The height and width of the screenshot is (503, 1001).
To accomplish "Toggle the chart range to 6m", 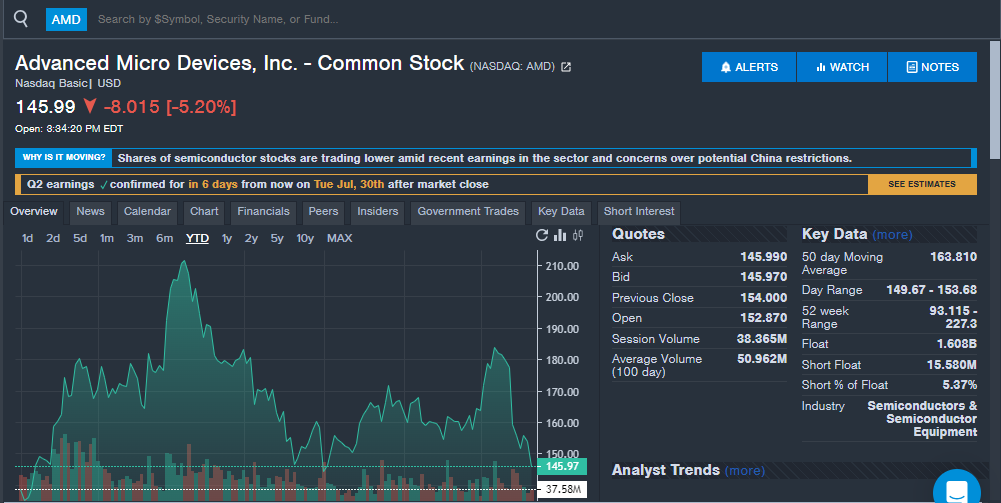I will (x=164, y=238).
